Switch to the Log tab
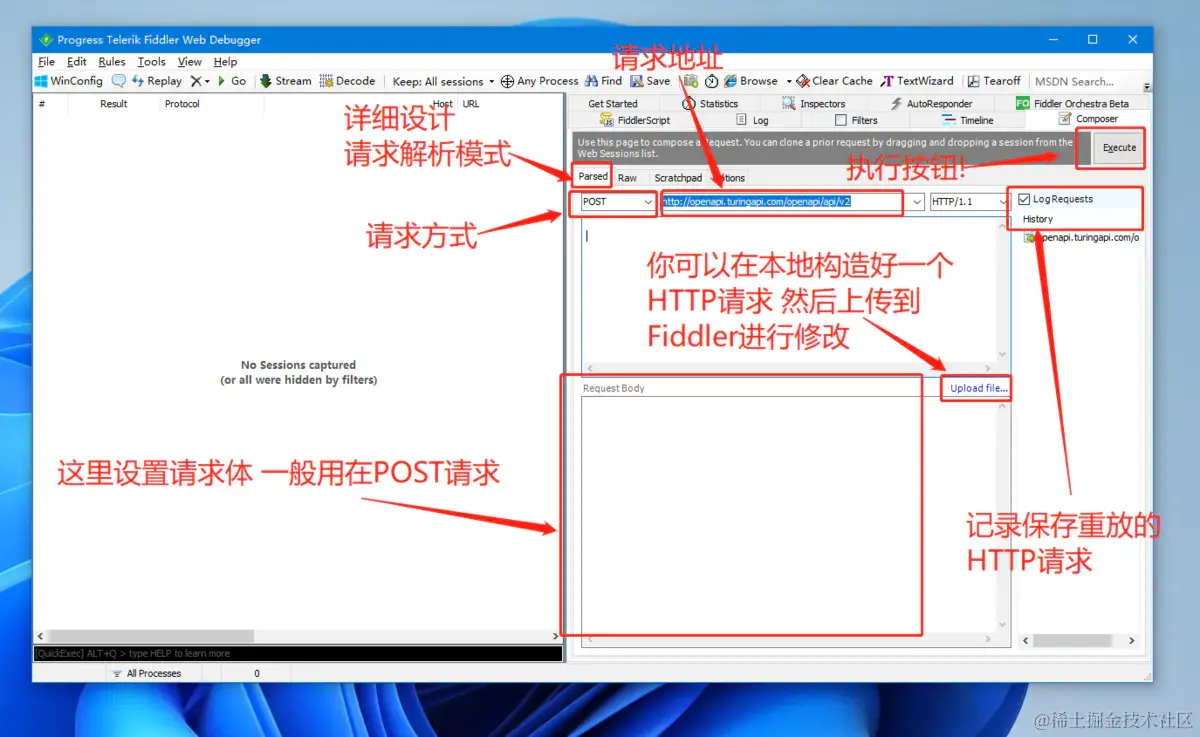Image resolution: width=1200 pixels, height=737 pixels. (x=752, y=120)
